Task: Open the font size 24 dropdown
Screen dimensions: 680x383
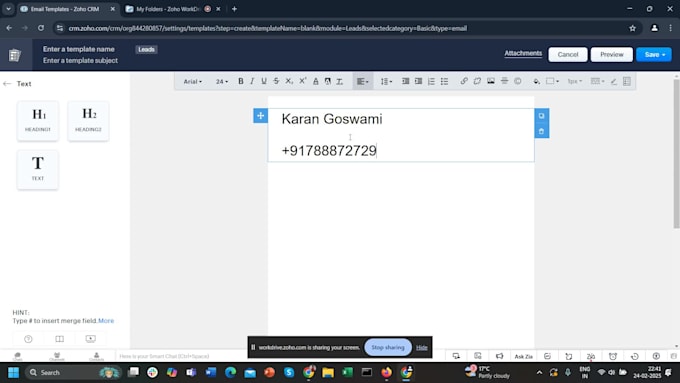Action: coord(222,82)
